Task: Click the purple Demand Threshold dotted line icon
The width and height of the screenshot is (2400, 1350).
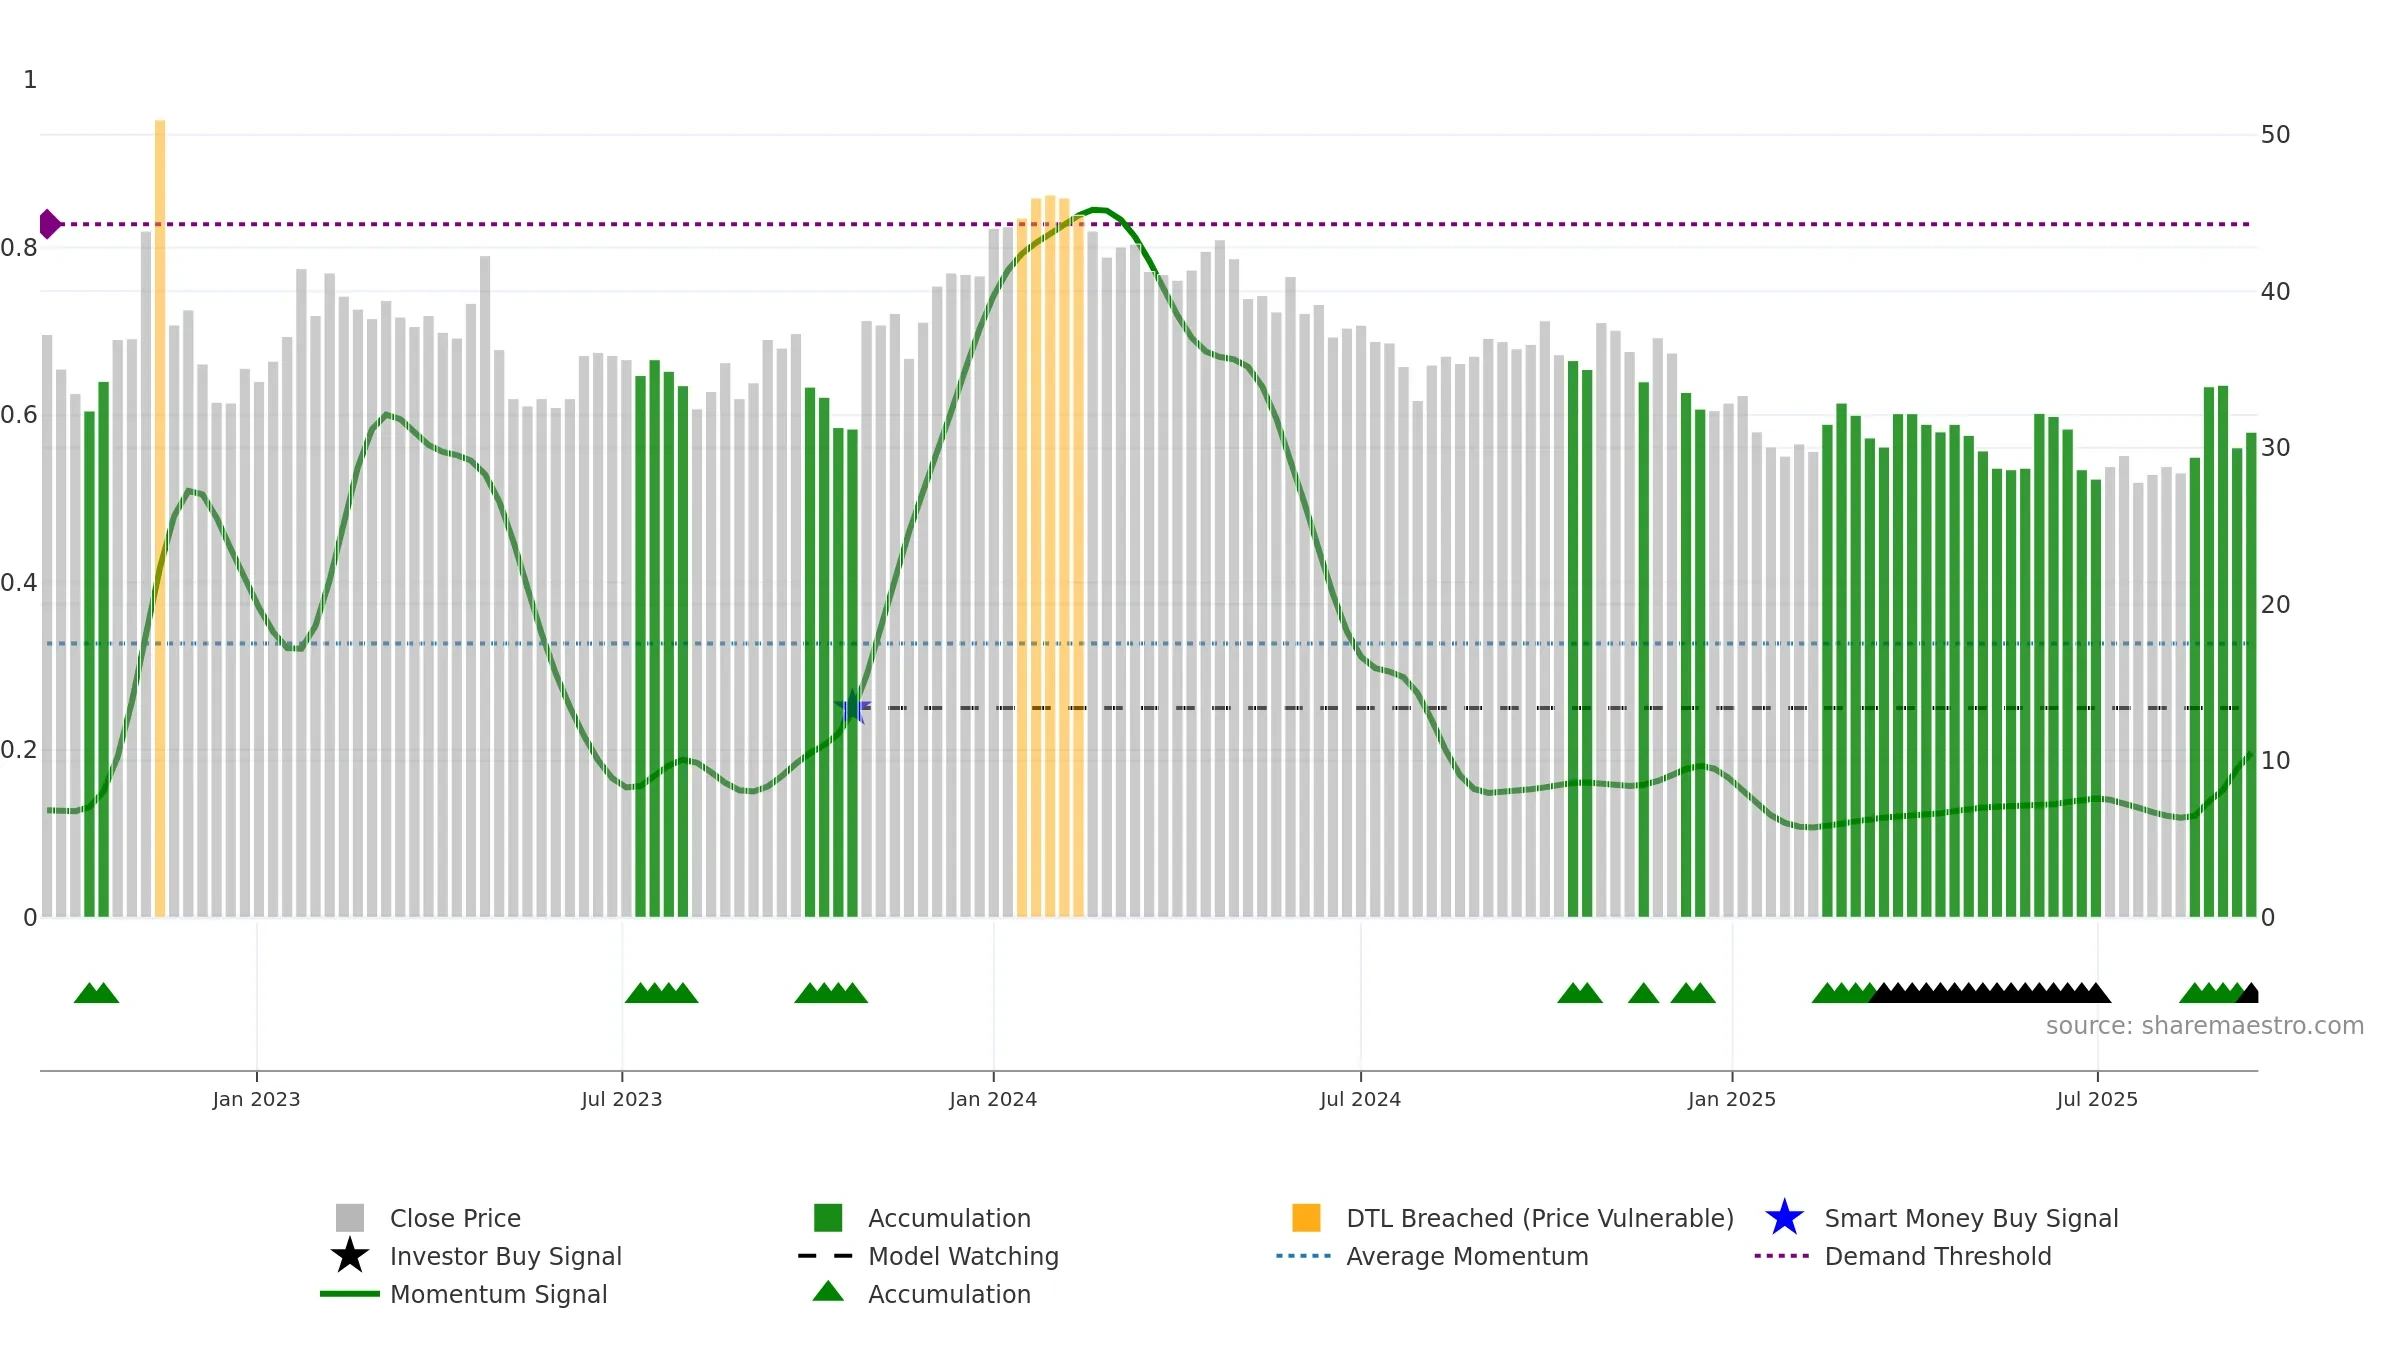Action: tap(1782, 1255)
